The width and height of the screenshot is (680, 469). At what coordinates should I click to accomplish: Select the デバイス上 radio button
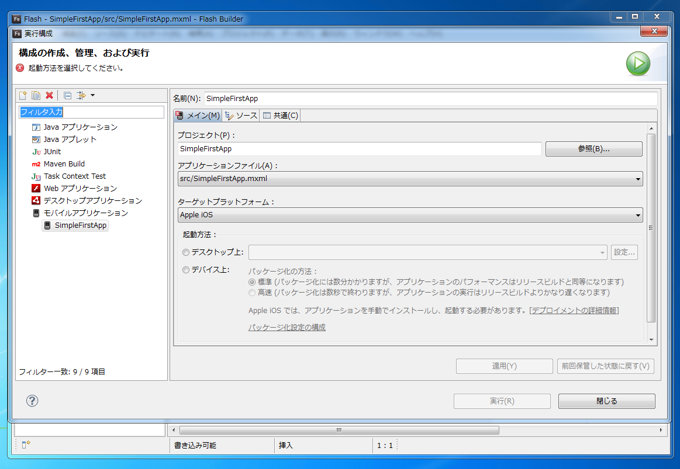click(x=186, y=270)
